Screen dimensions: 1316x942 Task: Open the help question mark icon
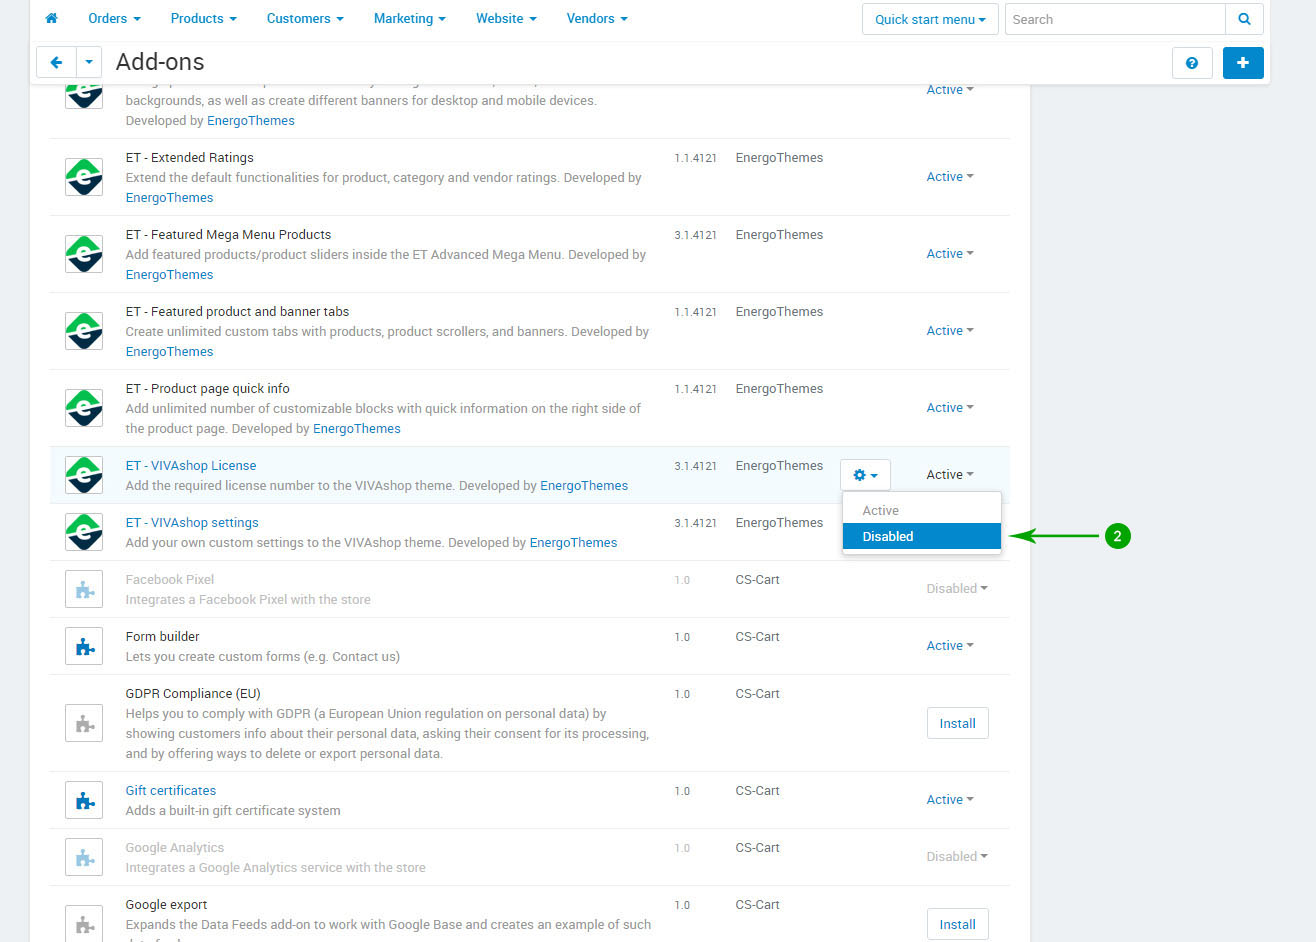1192,62
